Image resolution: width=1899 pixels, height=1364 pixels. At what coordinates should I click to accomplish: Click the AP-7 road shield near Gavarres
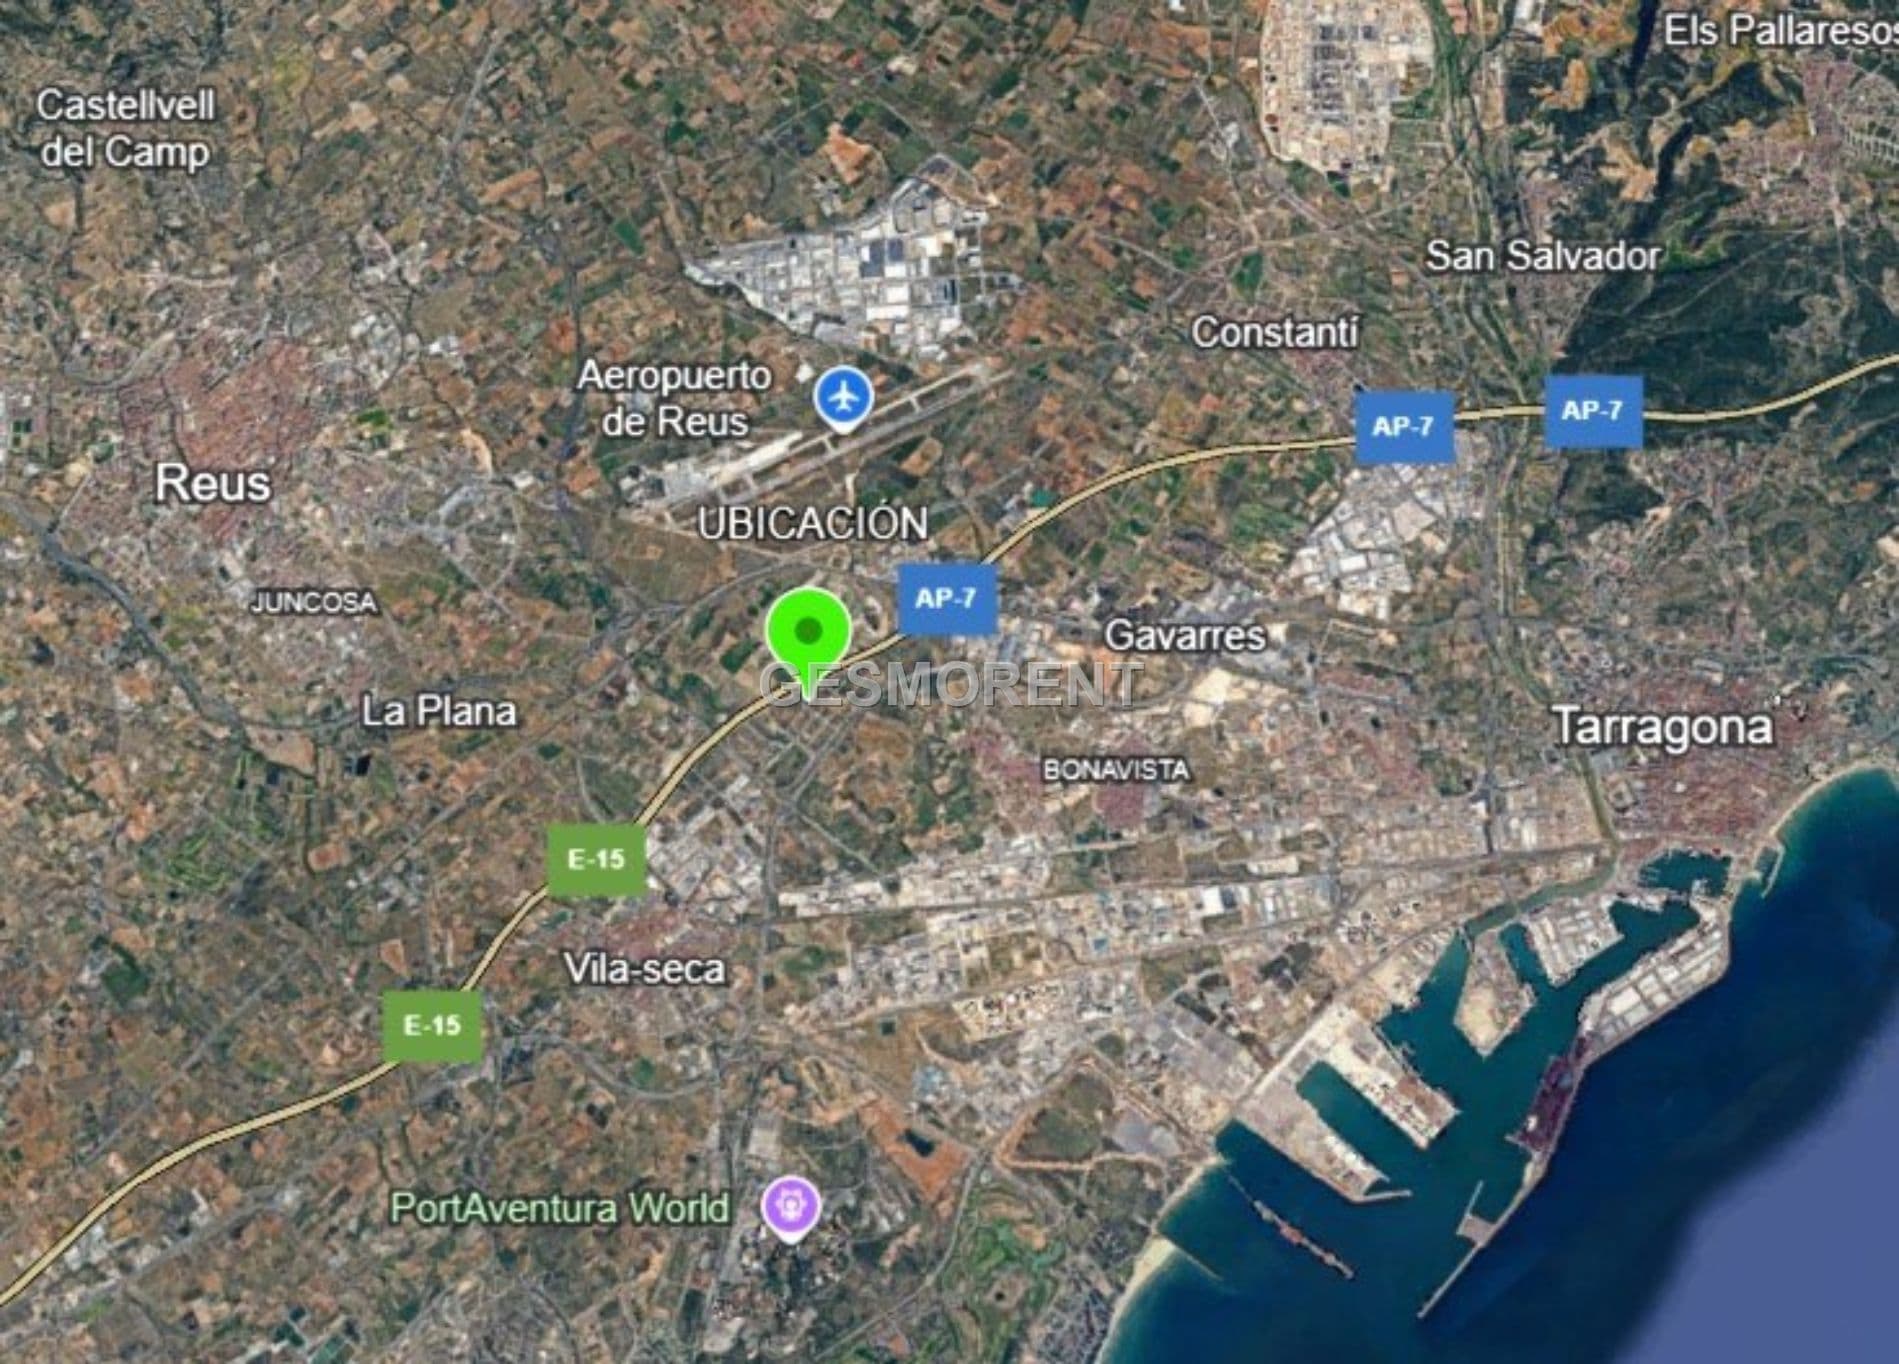[947, 599]
